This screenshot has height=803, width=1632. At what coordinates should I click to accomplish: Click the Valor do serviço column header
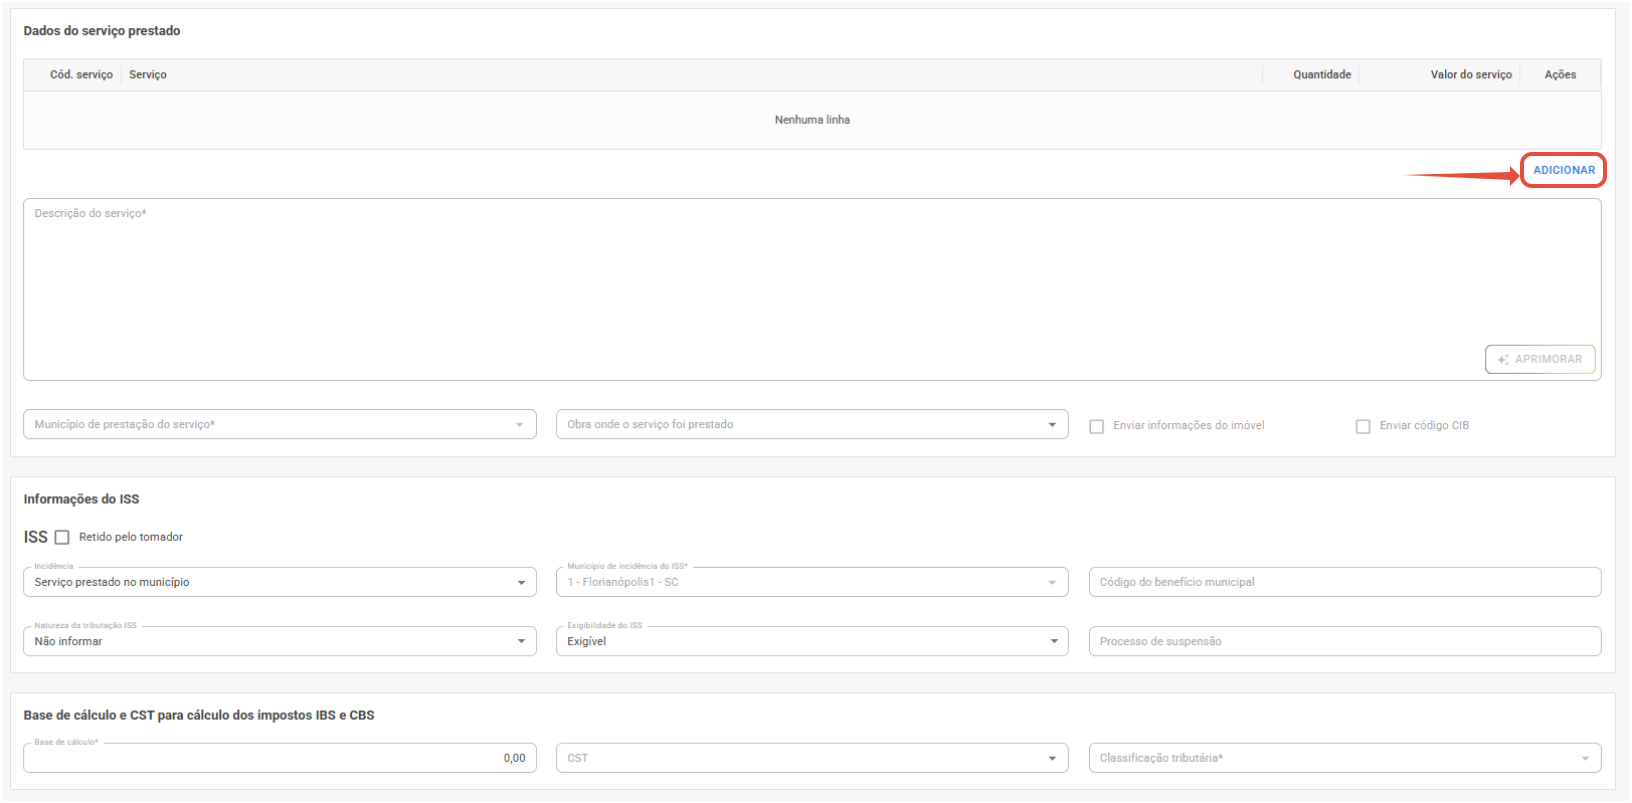point(1471,75)
